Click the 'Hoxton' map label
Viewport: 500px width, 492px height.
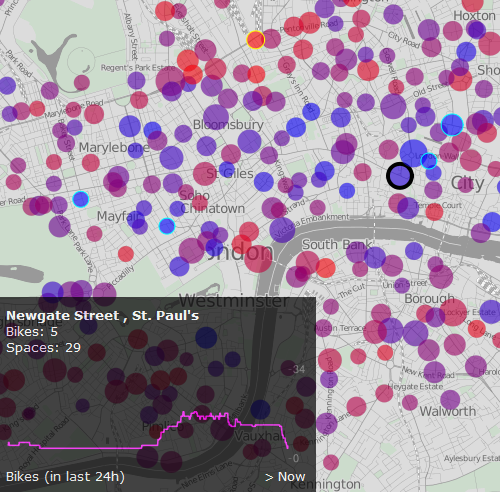(474, 16)
